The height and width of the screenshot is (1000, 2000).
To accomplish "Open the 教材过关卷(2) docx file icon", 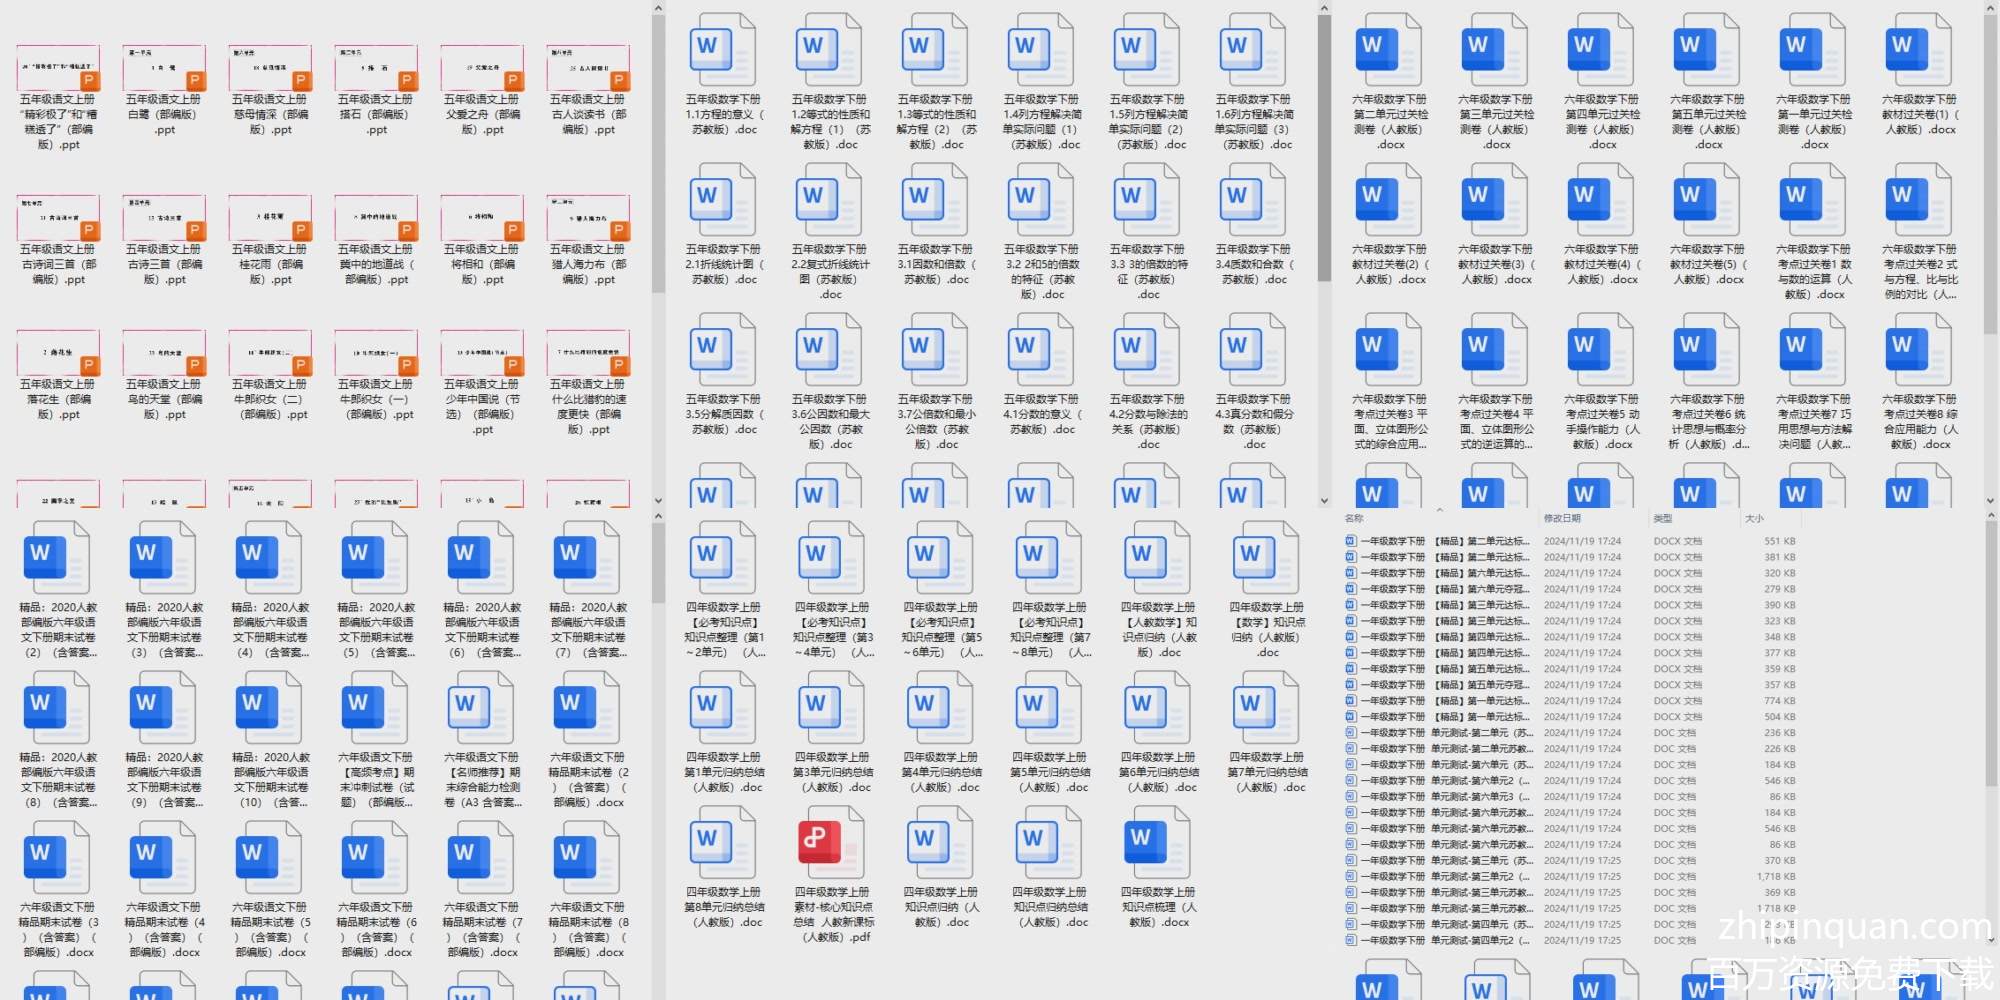I will (x=1389, y=200).
